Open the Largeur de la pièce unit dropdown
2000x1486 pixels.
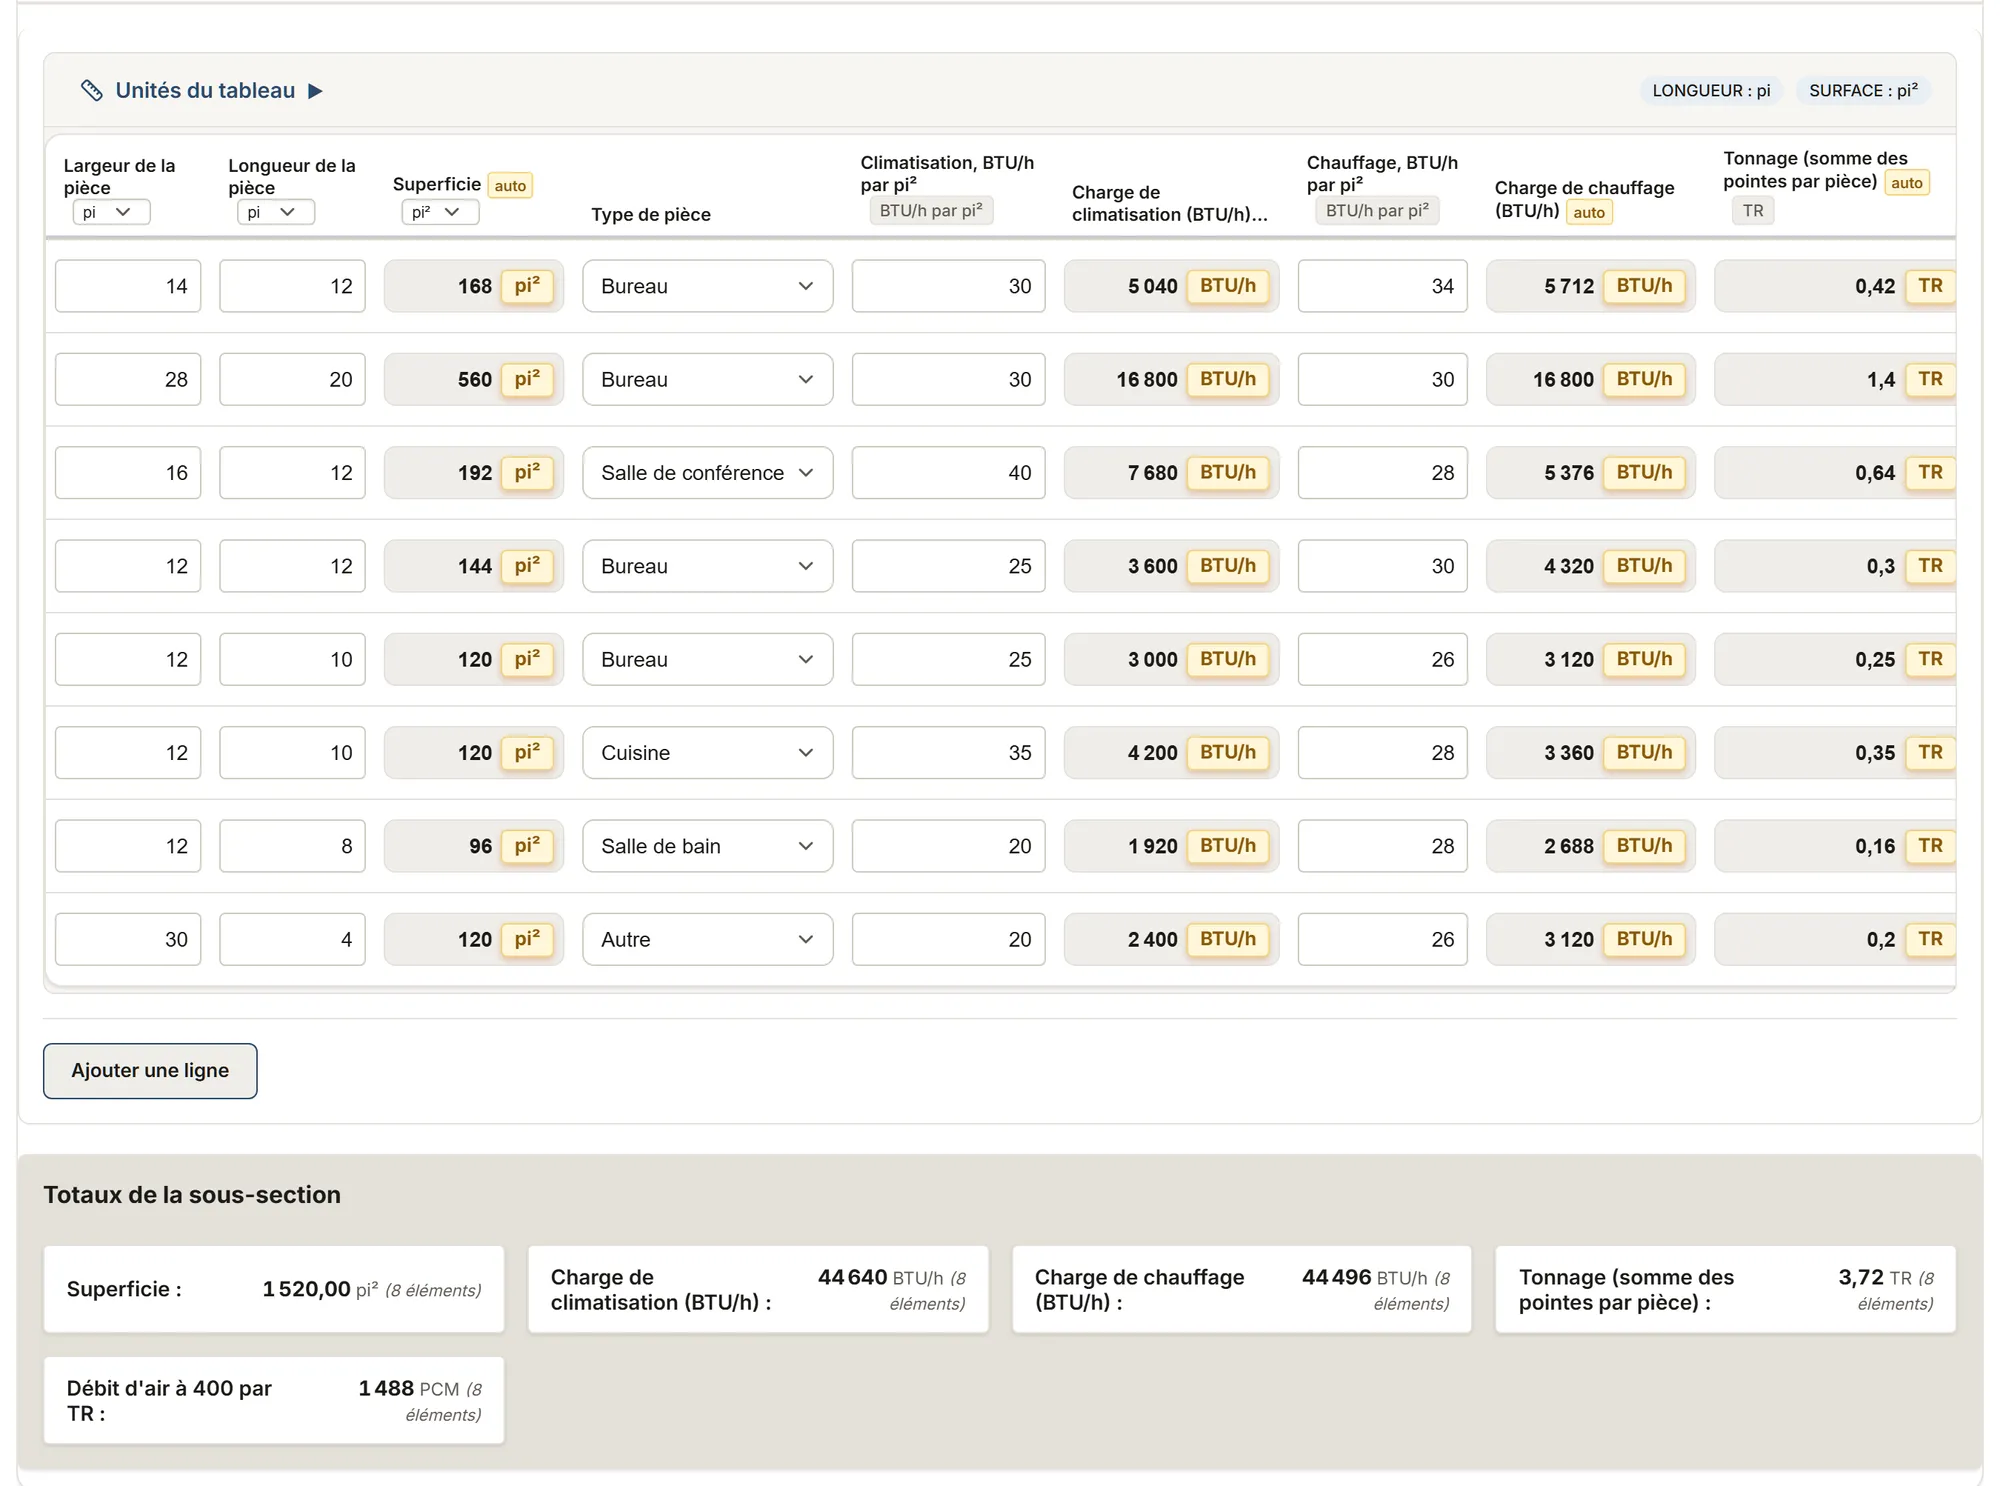[x=111, y=212]
